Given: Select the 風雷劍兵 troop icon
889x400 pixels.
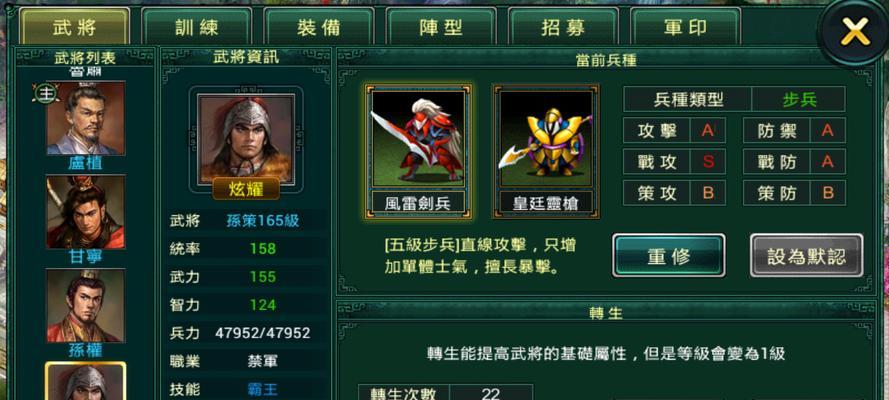Looking at the screenshot, I should 418,138.
